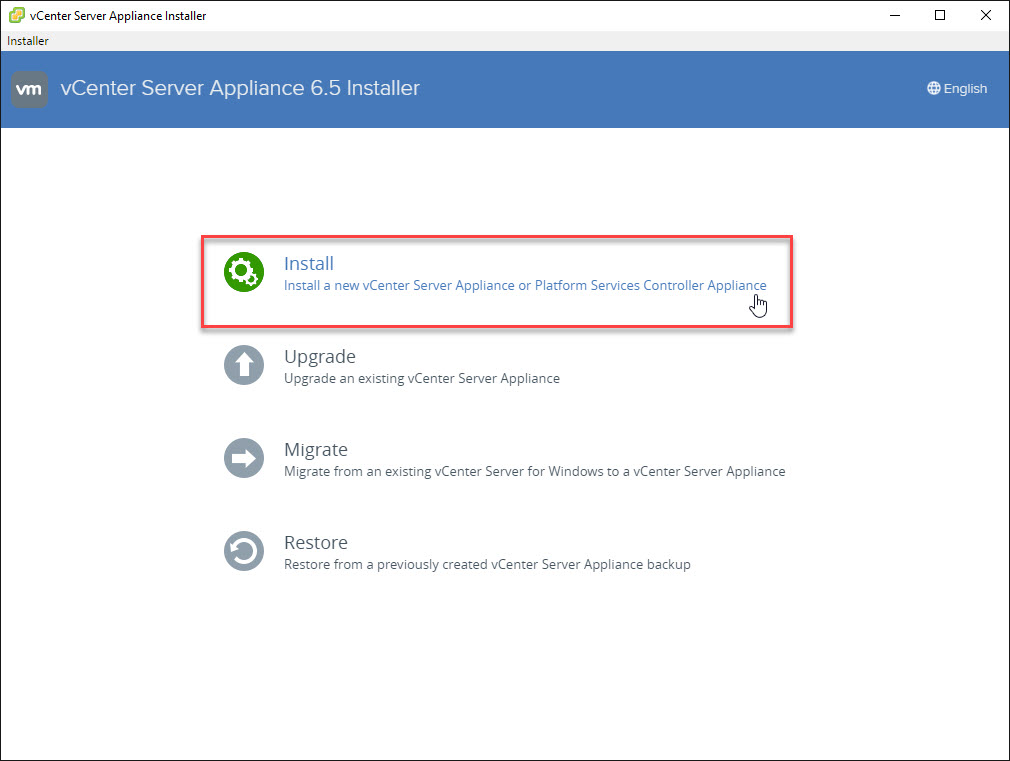Click the Restore circular arrow icon
The image size is (1010, 761).
pyautogui.click(x=243, y=551)
